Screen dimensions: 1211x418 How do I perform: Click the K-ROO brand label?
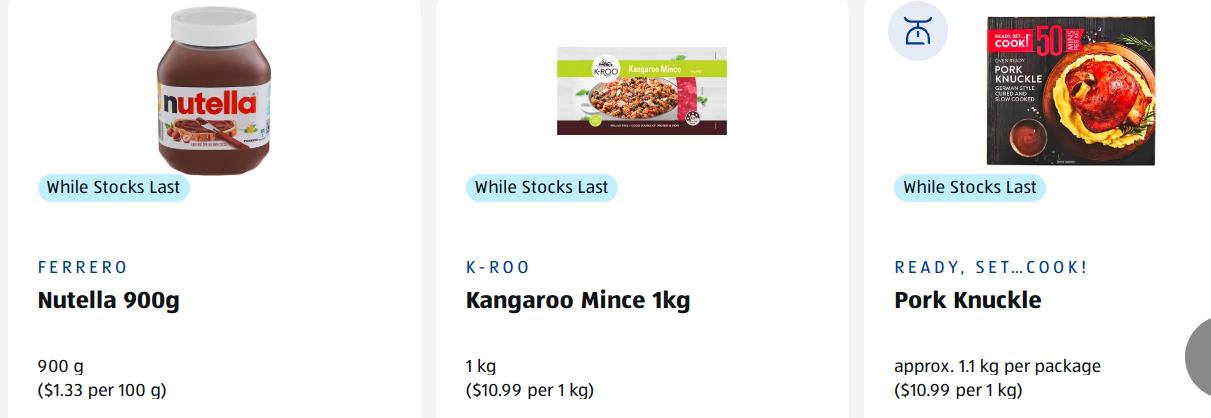pos(498,267)
